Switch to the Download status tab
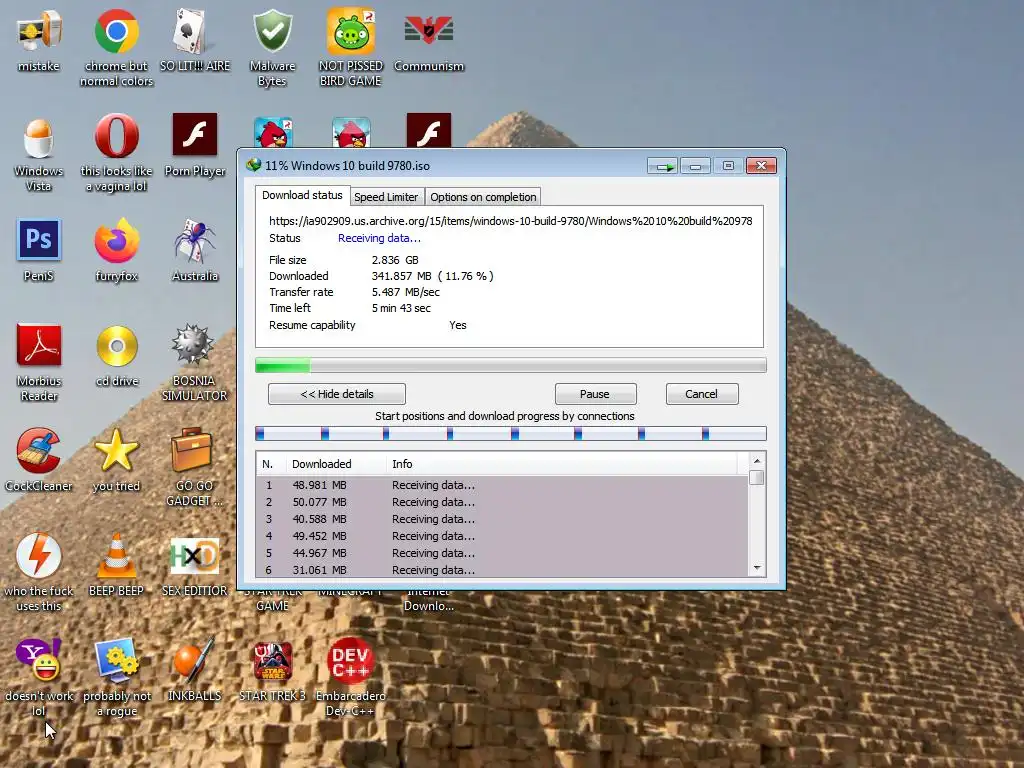The height and width of the screenshot is (768, 1024). 302,195
